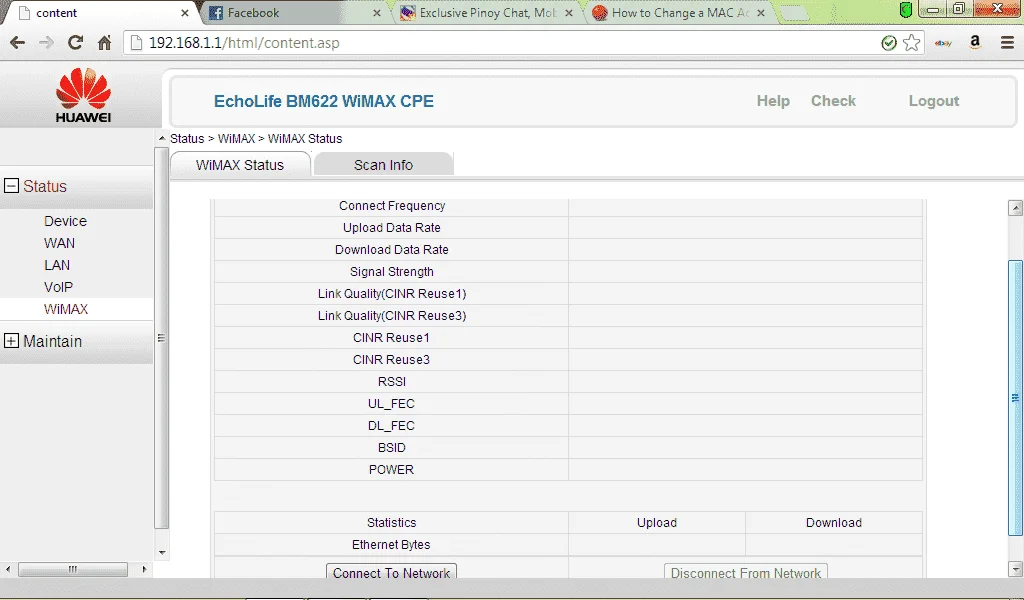Switch to the How to Change a MAC tab
Viewport: 1024px width, 600px height.
[679, 13]
